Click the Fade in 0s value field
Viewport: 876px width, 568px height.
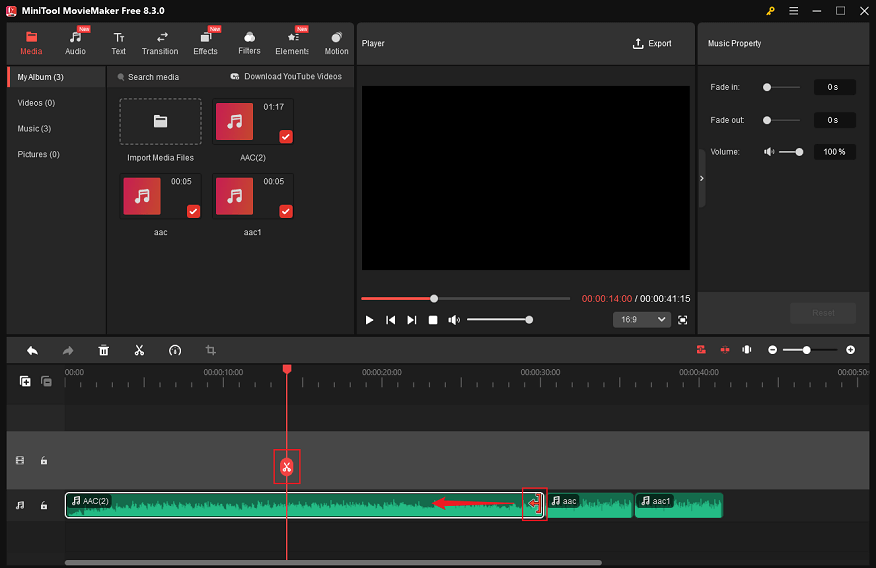coord(834,87)
